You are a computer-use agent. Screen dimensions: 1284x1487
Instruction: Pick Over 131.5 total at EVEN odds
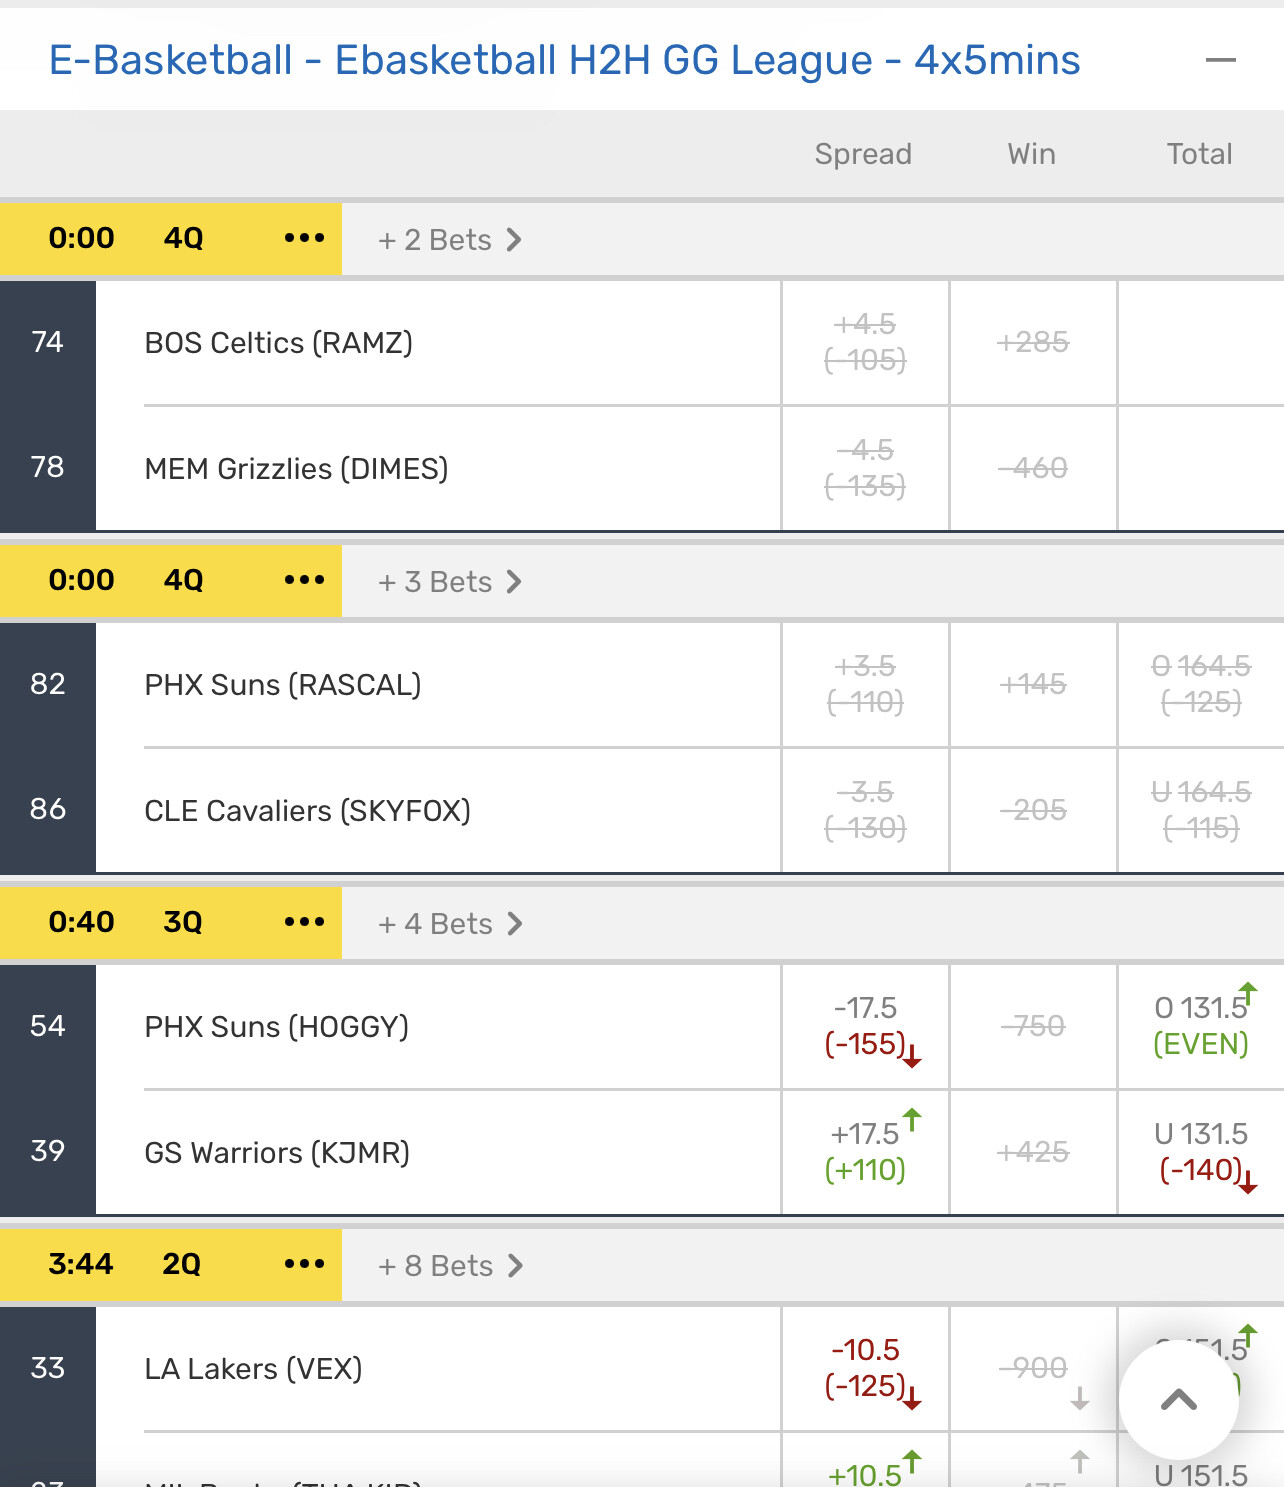[x=1200, y=1026]
